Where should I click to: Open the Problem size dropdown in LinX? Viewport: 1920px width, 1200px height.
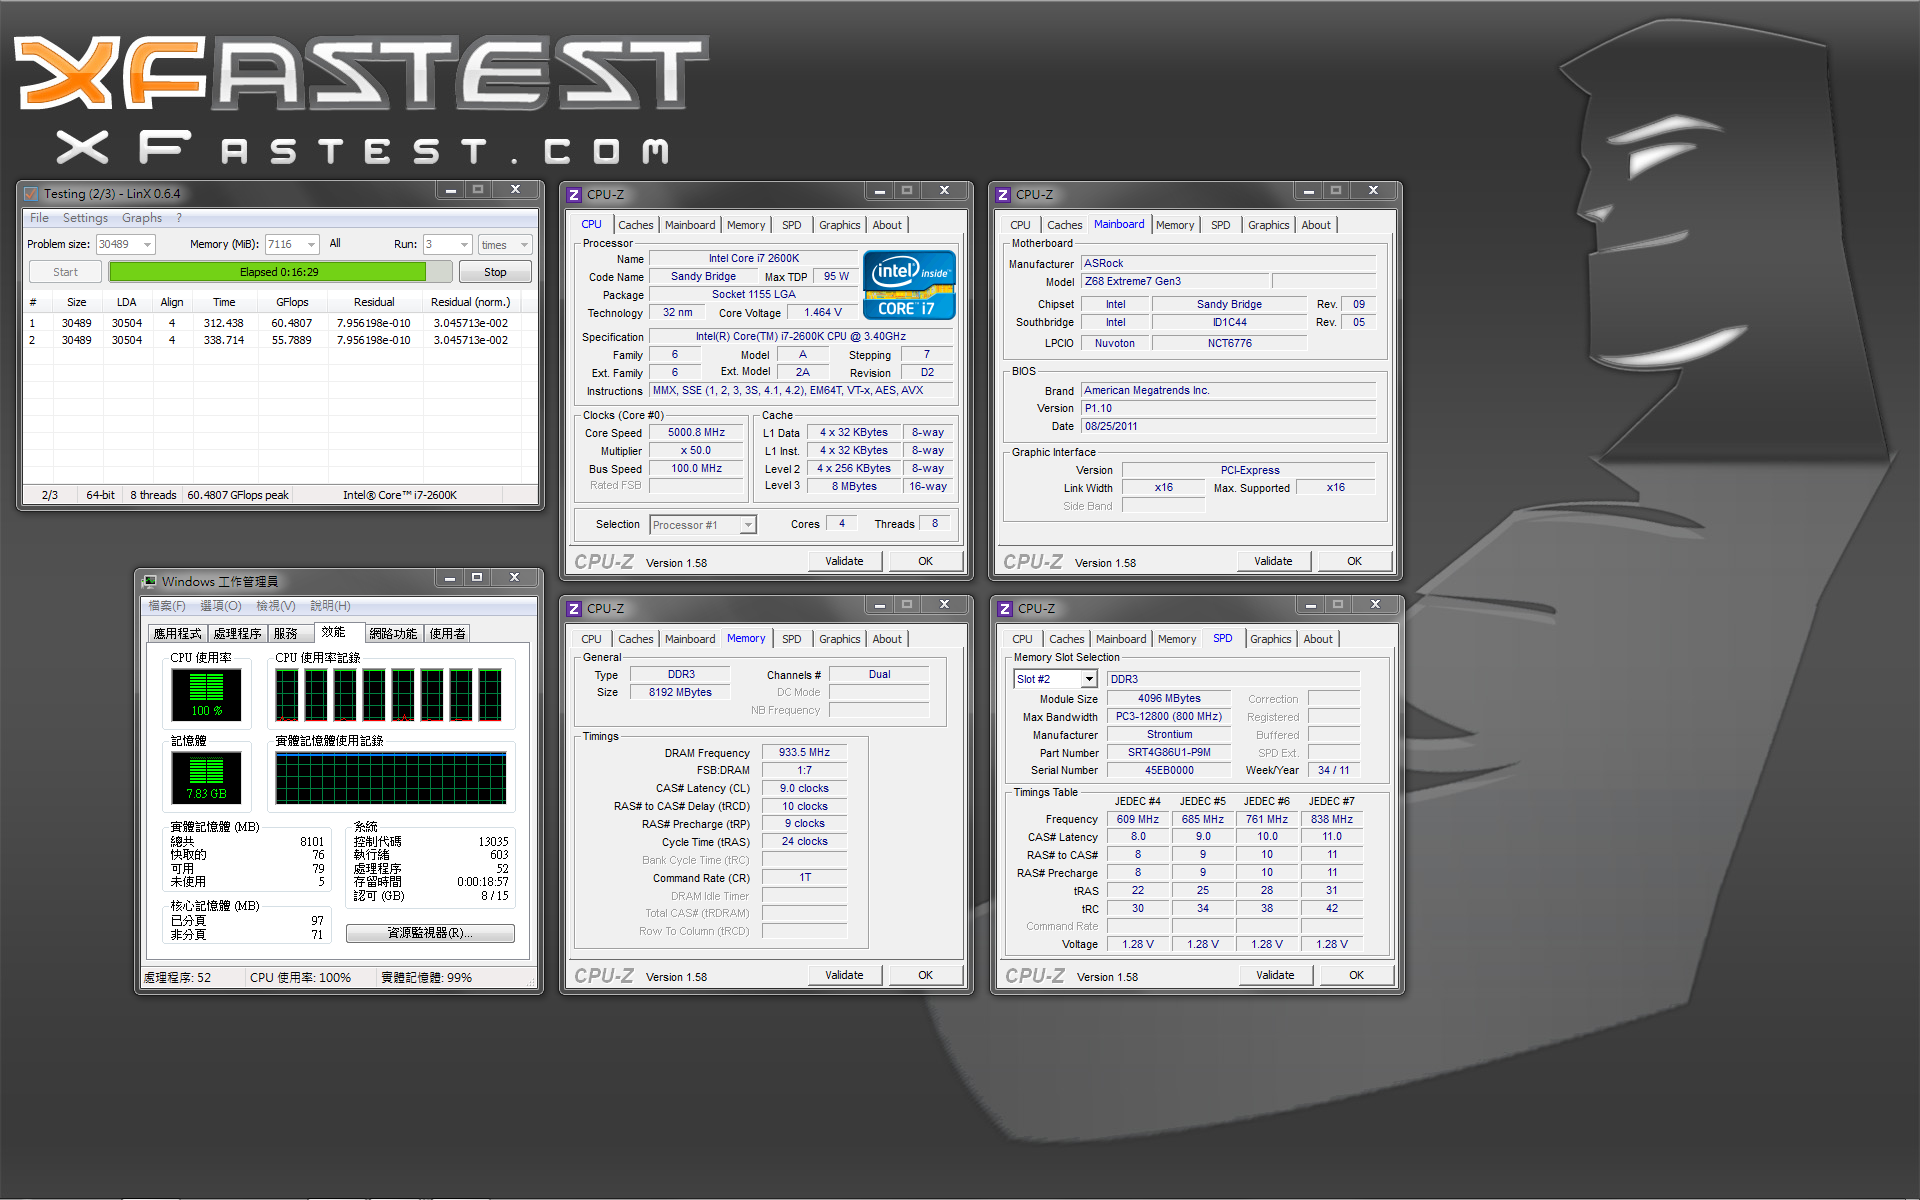(x=148, y=245)
